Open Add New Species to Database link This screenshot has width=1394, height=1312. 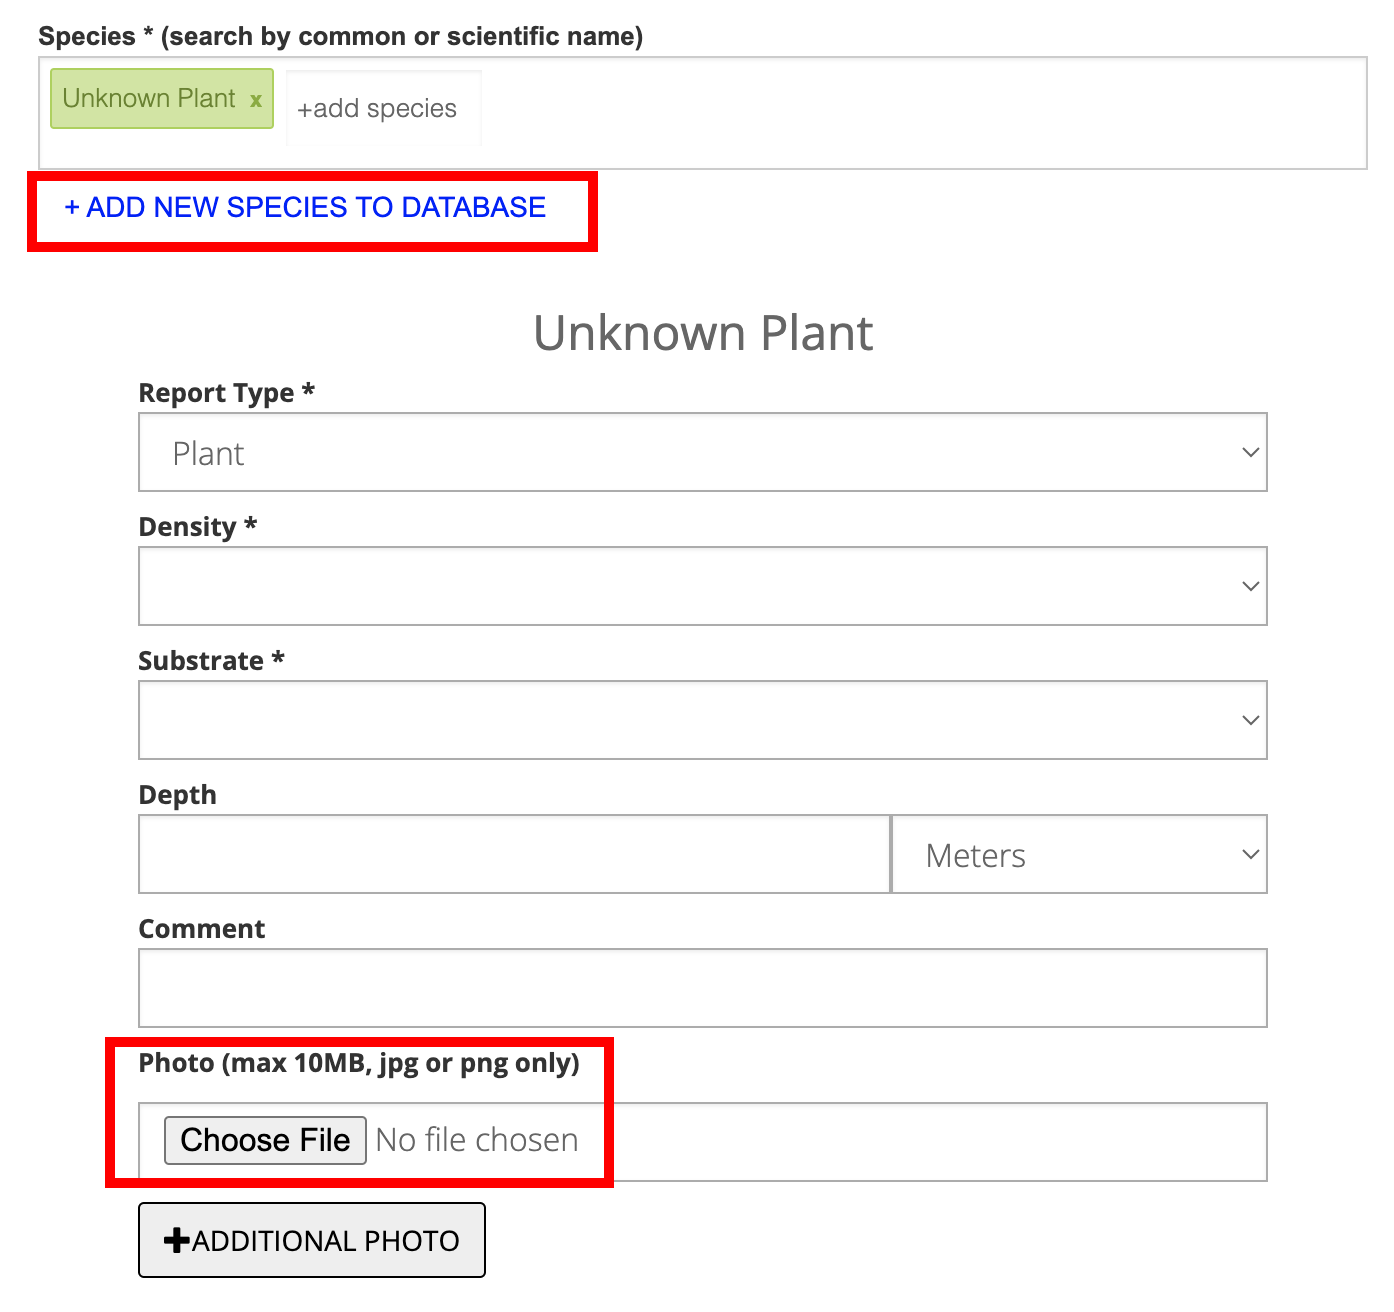click(x=305, y=208)
